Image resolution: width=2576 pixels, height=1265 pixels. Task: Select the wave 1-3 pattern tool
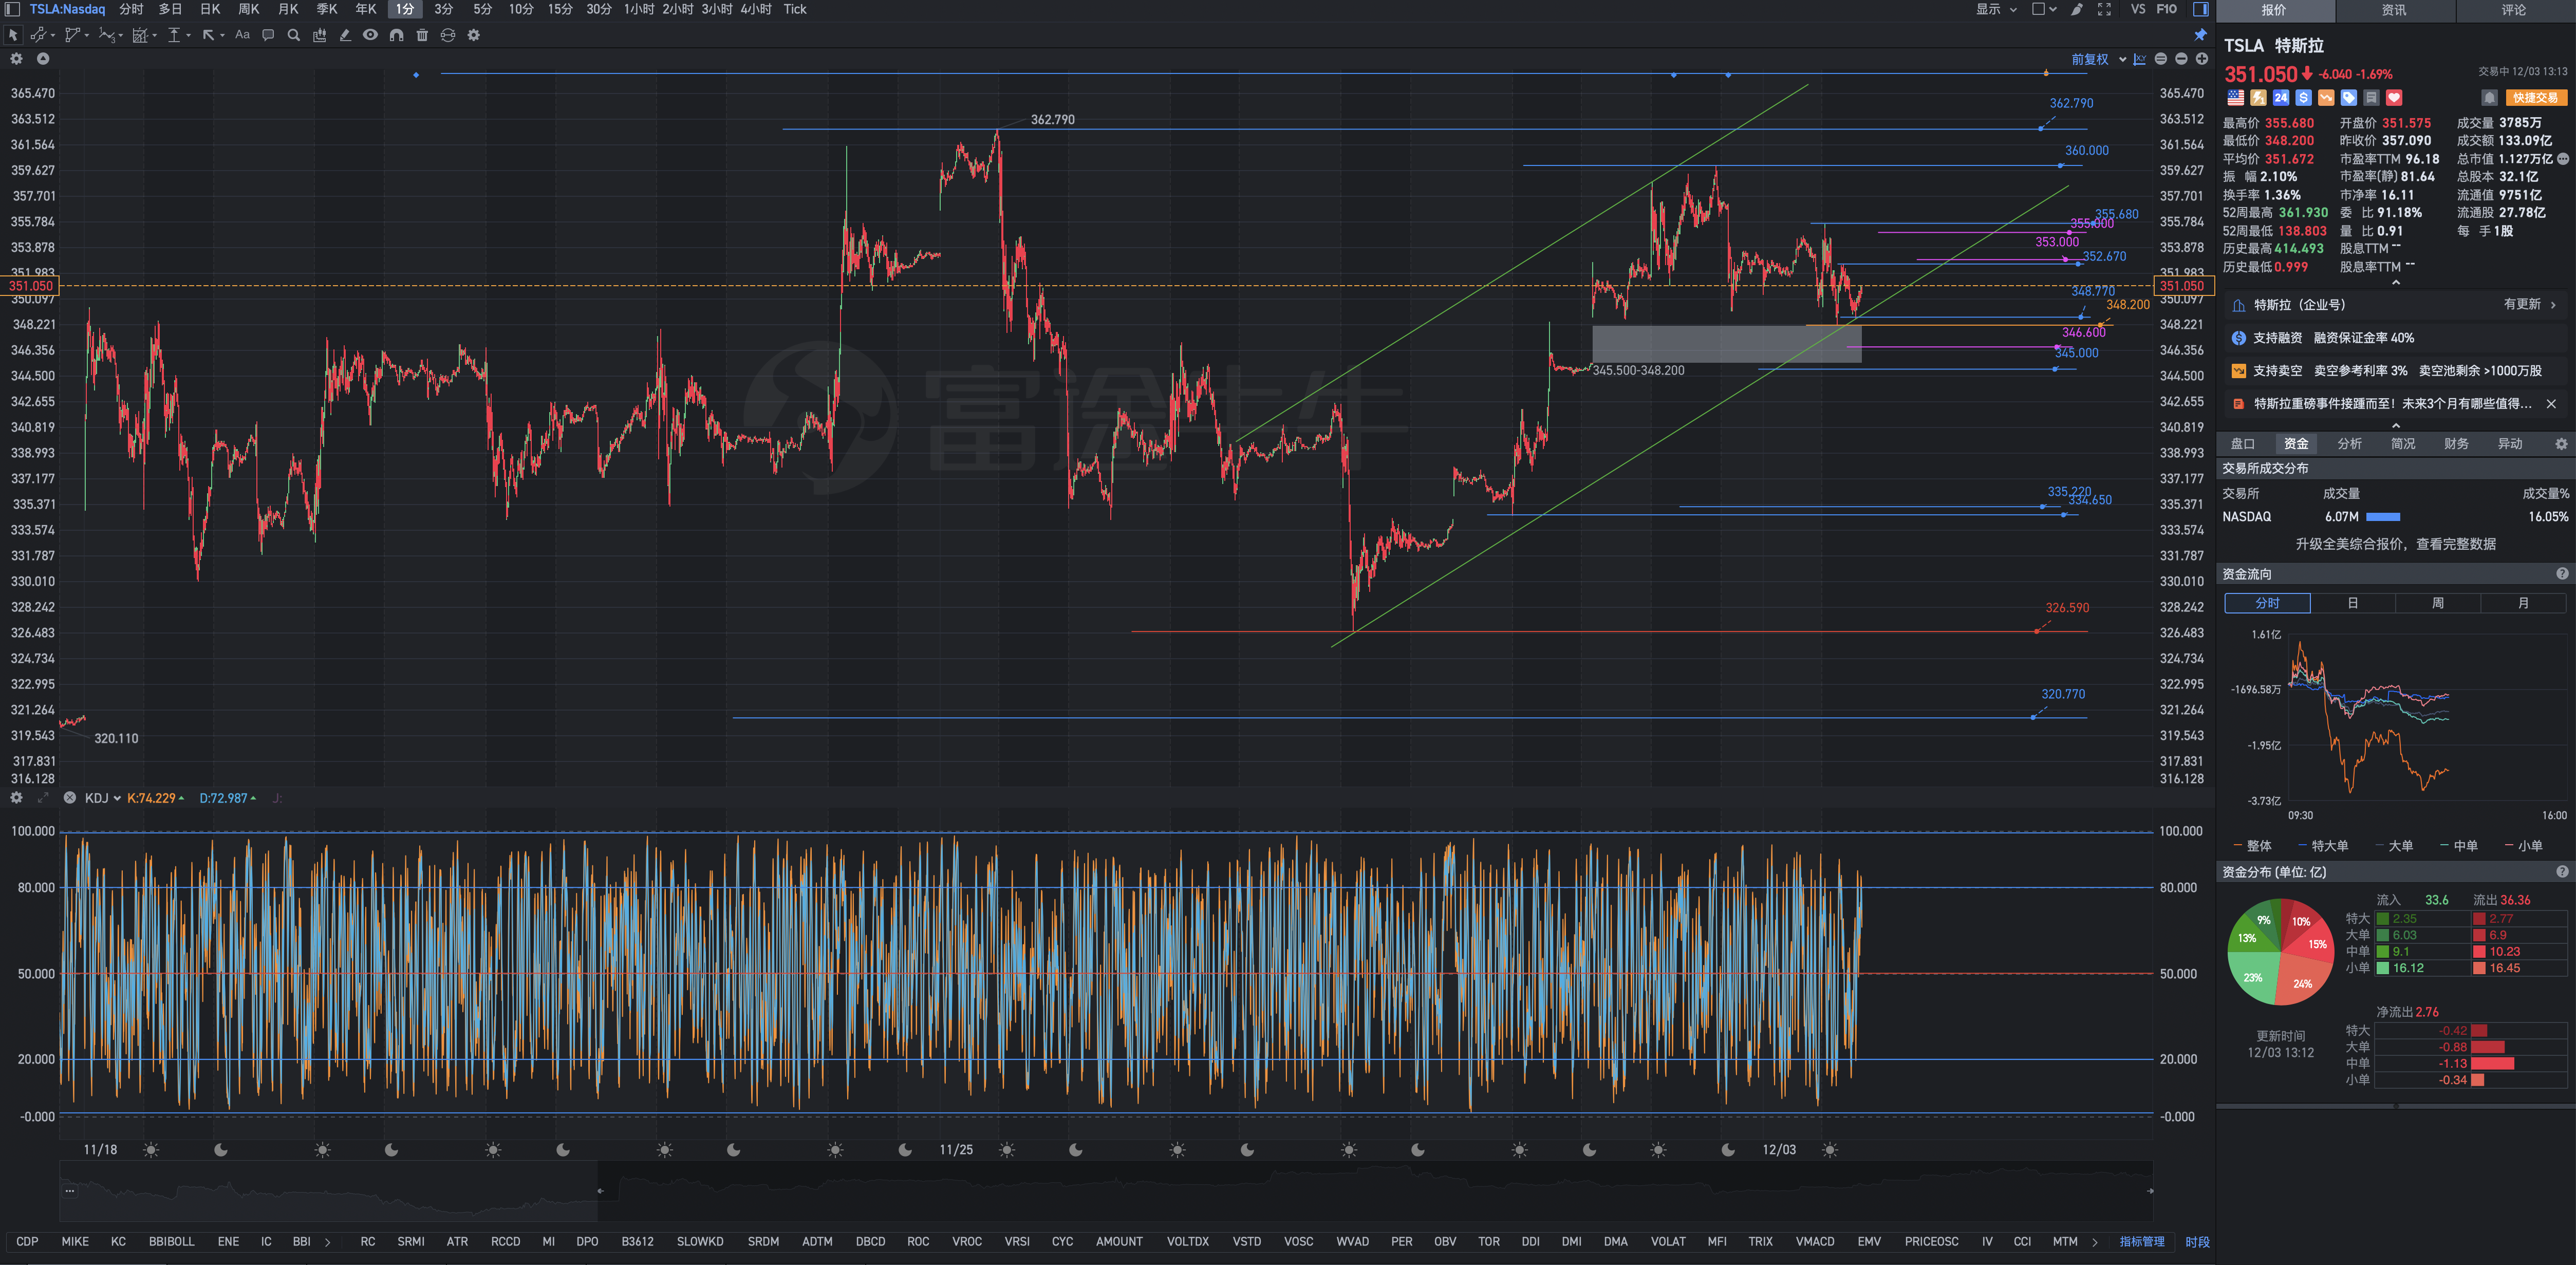tap(107, 35)
